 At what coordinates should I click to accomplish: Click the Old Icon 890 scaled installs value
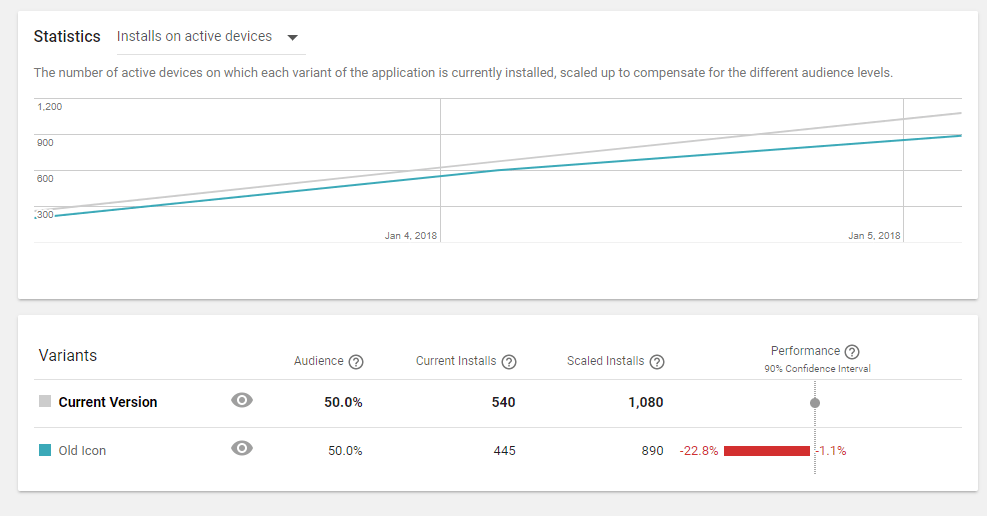[652, 451]
